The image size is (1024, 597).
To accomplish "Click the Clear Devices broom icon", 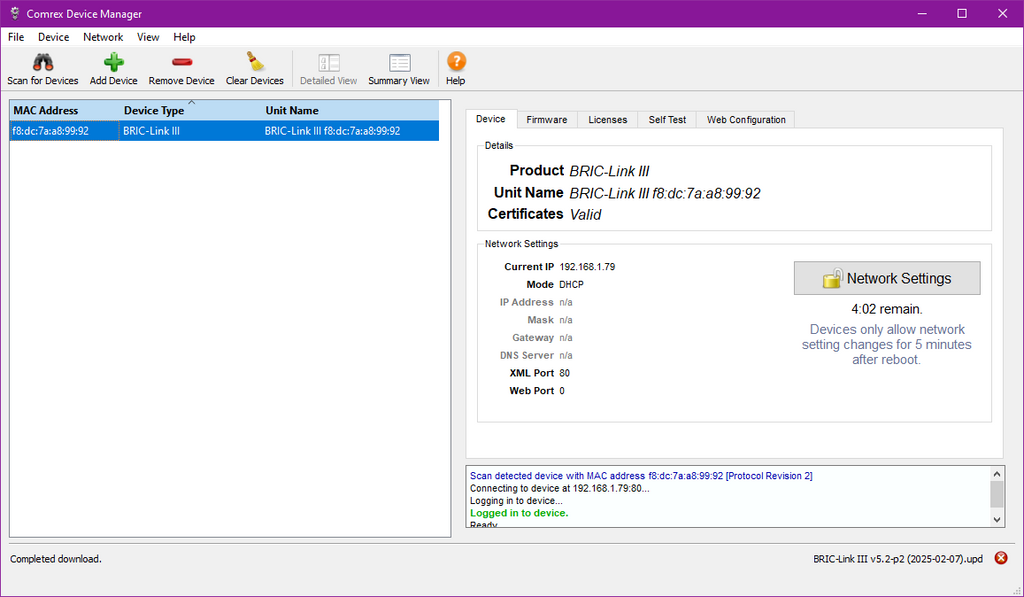I will click(254, 63).
